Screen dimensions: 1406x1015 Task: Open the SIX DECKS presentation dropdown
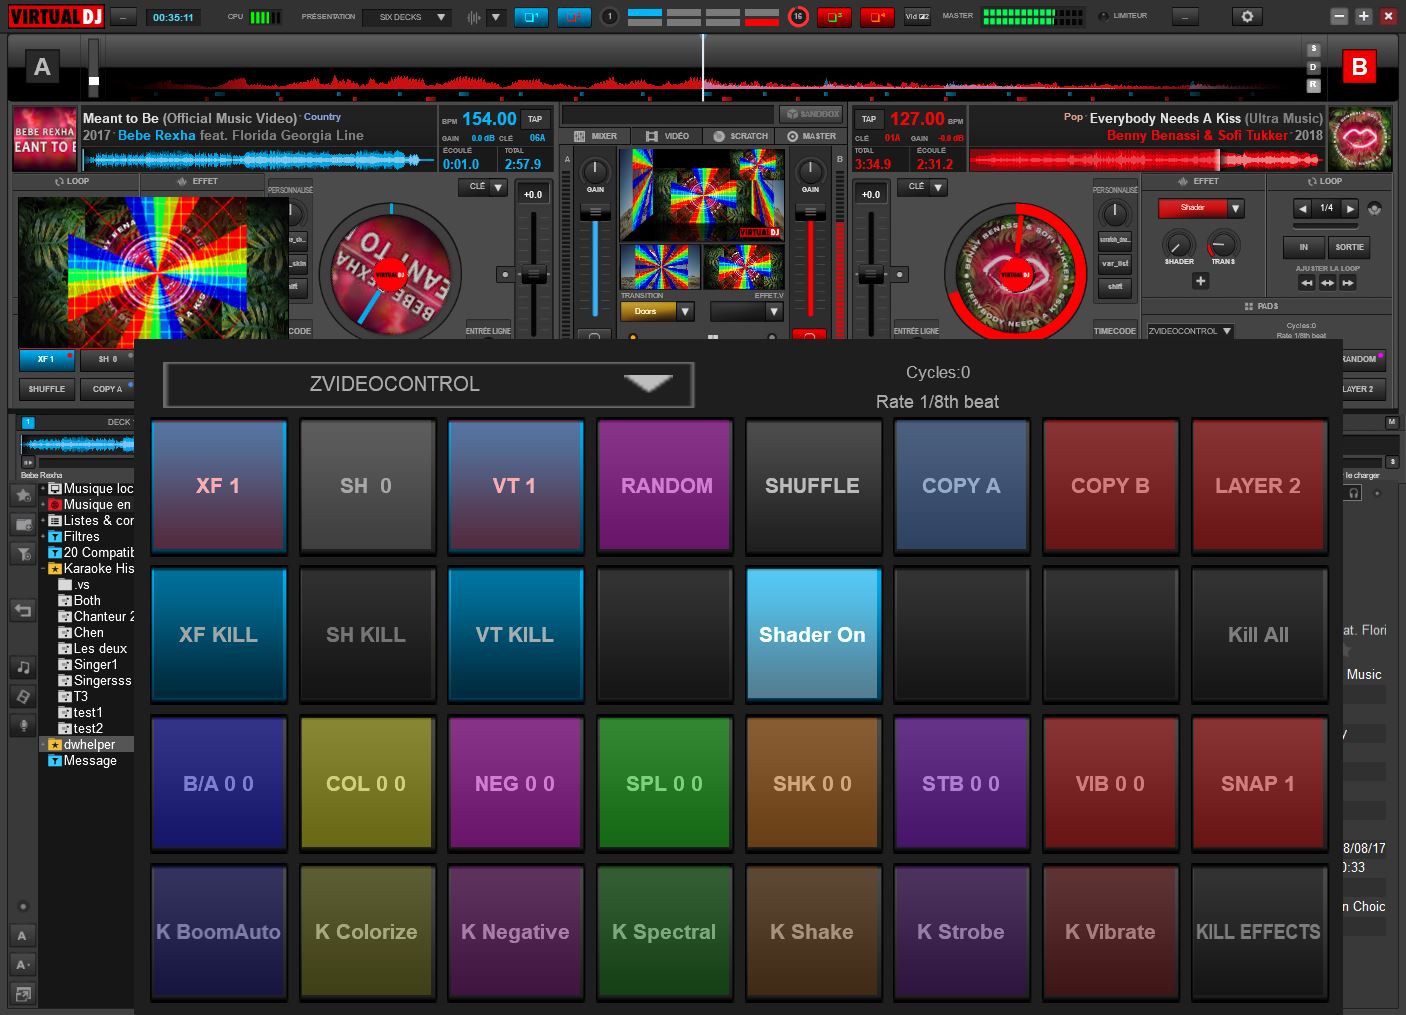407,17
